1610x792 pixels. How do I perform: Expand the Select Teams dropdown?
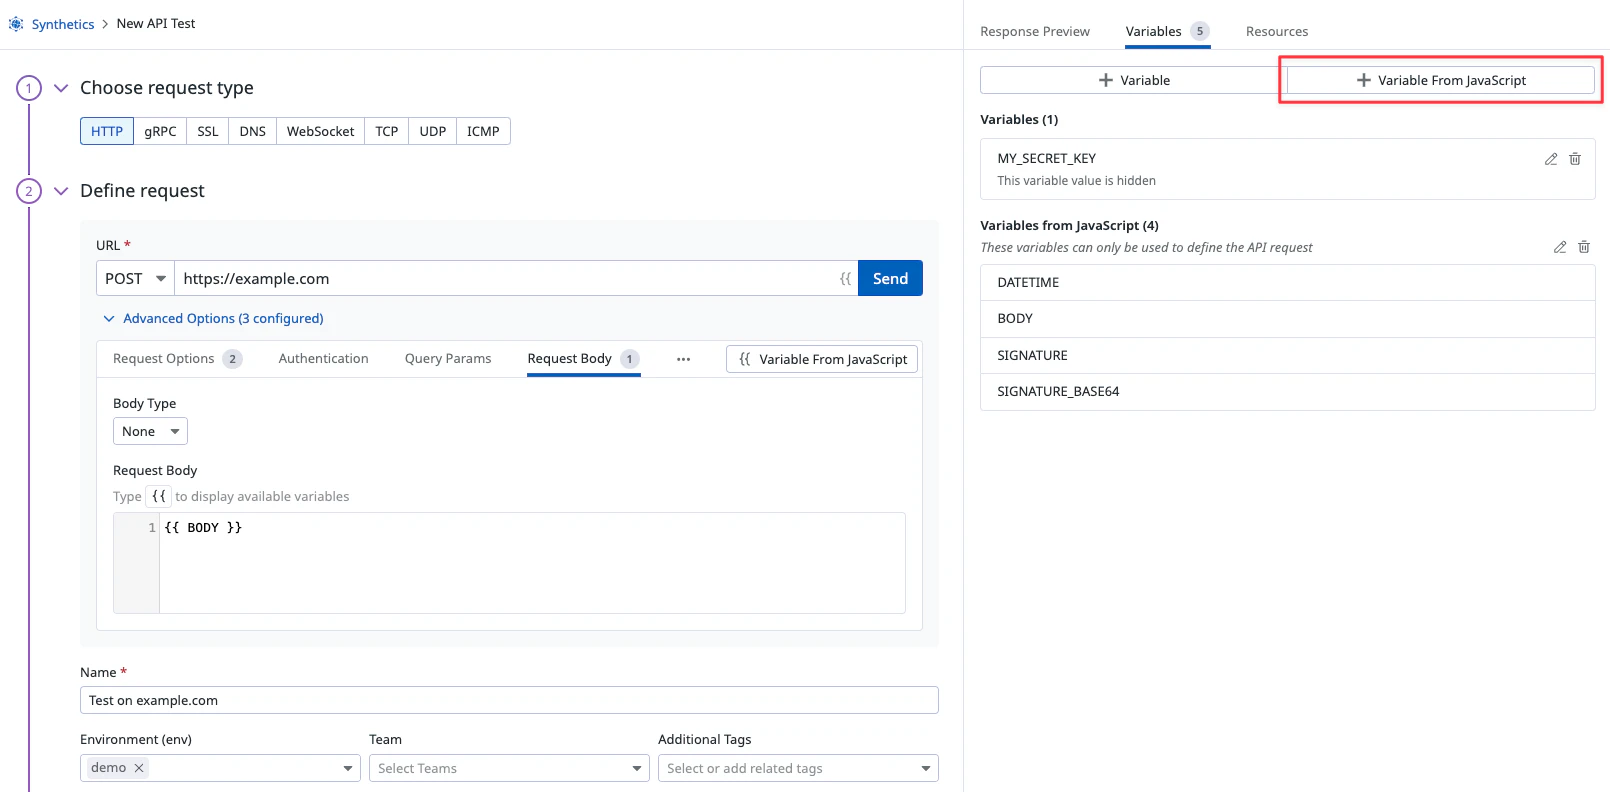coord(509,768)
